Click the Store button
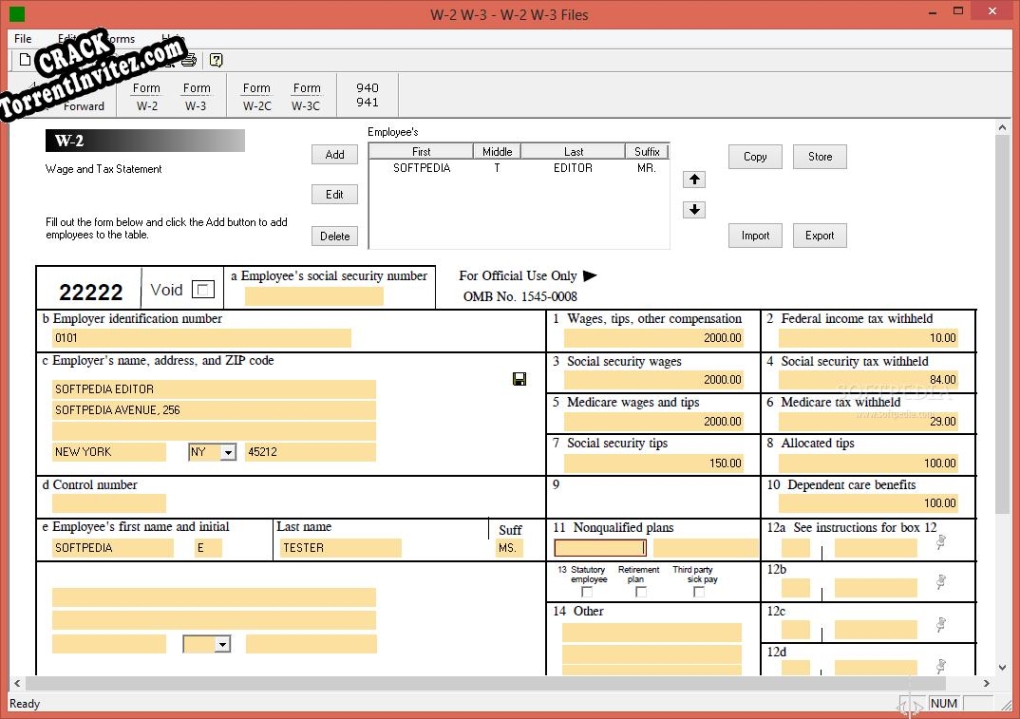This screenshot has width=1020, height=719. (x=819, y=156)
